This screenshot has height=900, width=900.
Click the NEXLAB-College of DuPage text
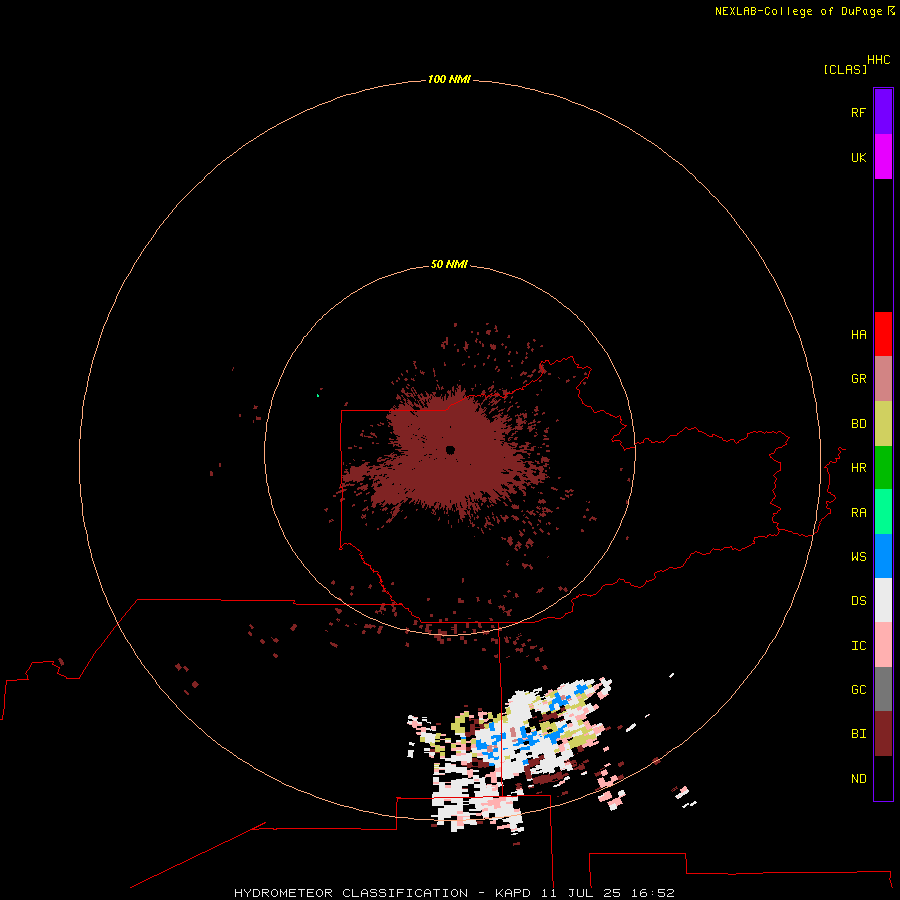point(797,11)
